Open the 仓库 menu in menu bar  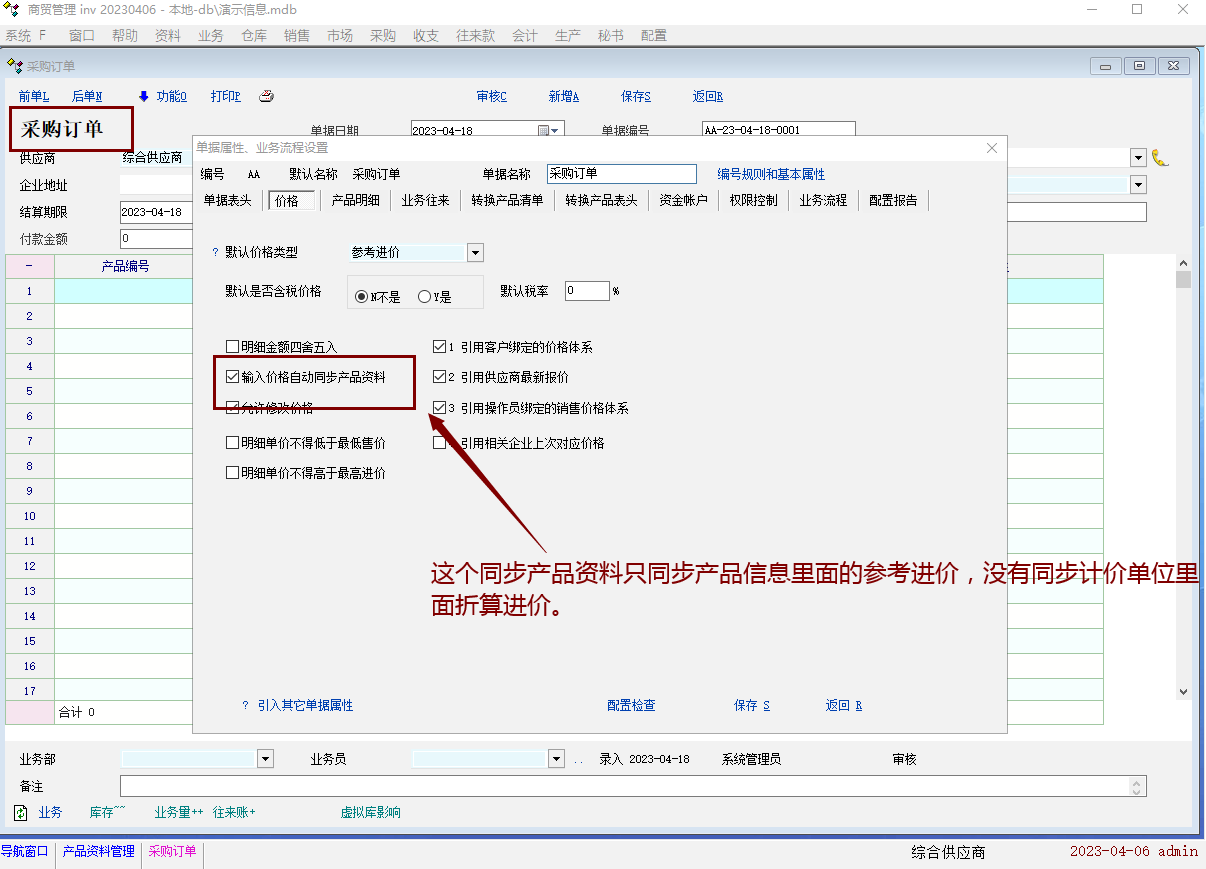(254, 36)
